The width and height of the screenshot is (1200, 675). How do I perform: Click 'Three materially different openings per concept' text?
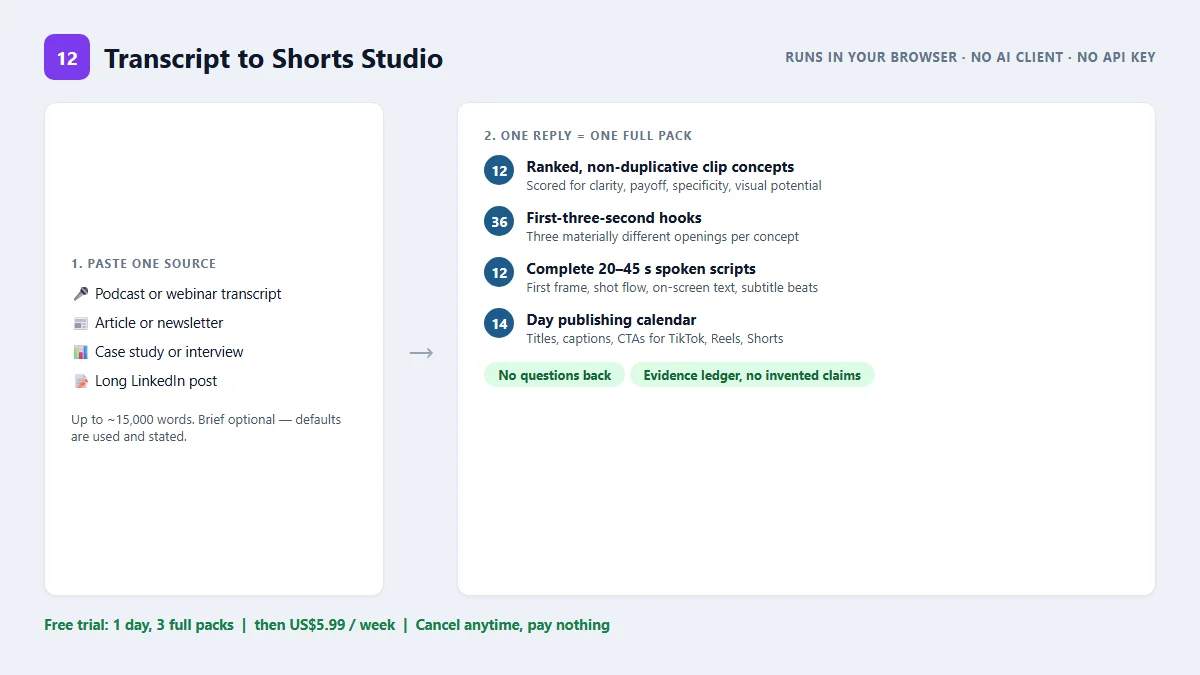[663, 237]
